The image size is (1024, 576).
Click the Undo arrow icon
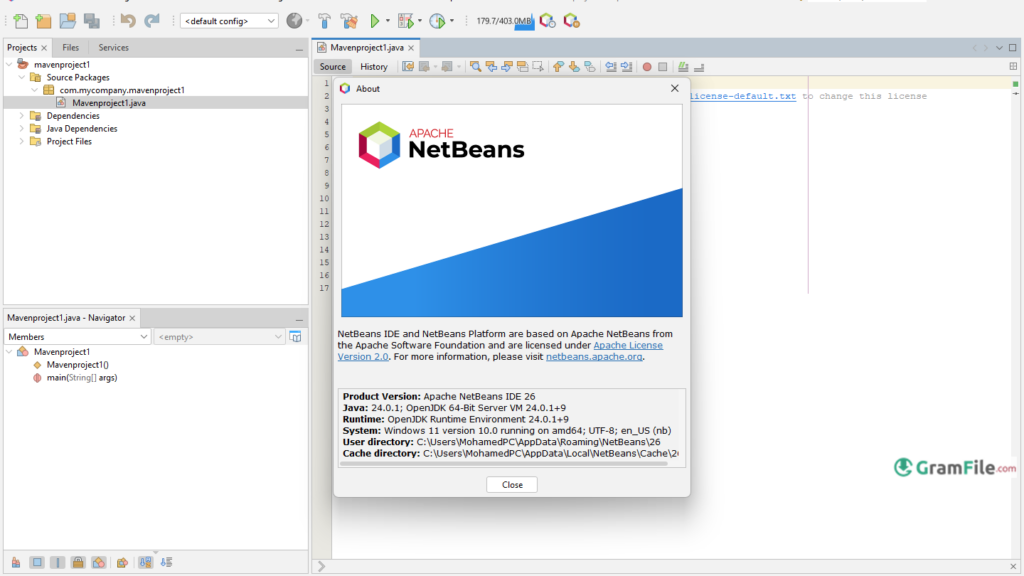[128, 21]
